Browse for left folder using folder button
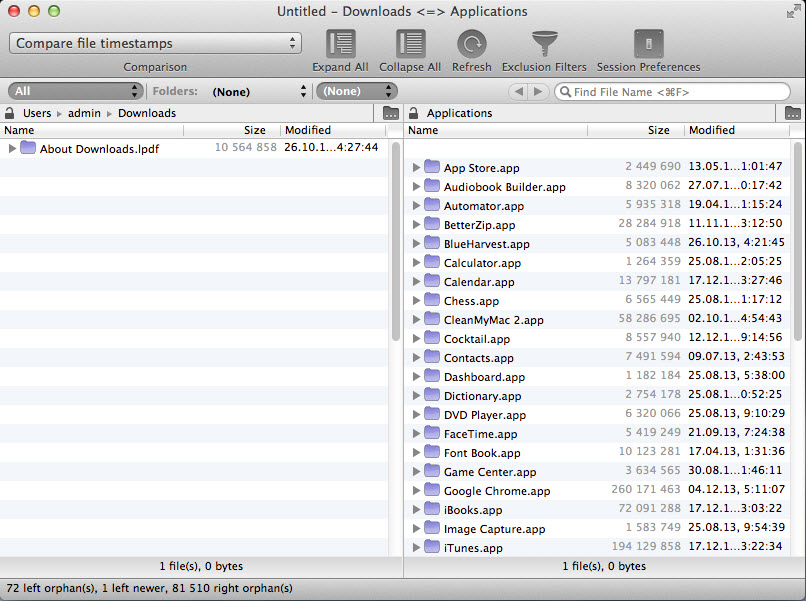The width and height of the screenshot is (806, 601). click(391, 113)
